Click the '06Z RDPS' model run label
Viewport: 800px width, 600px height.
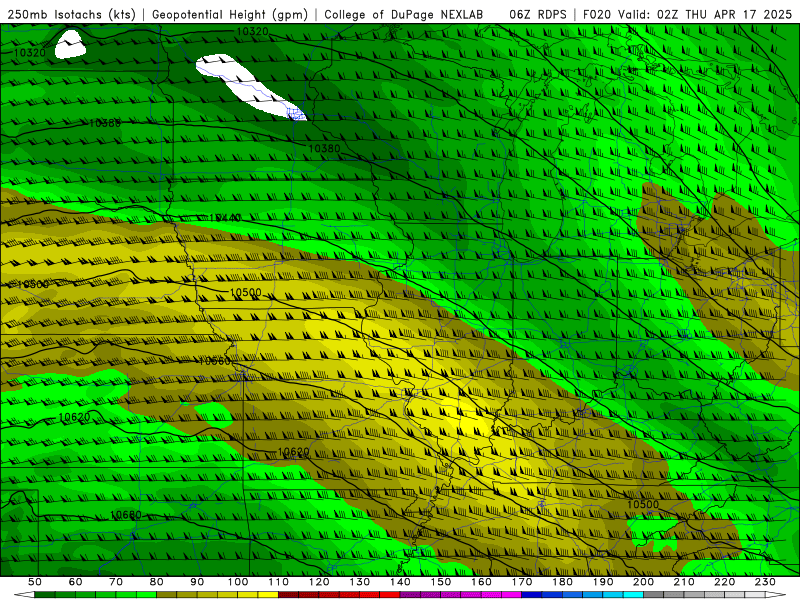tap(538, 15)
